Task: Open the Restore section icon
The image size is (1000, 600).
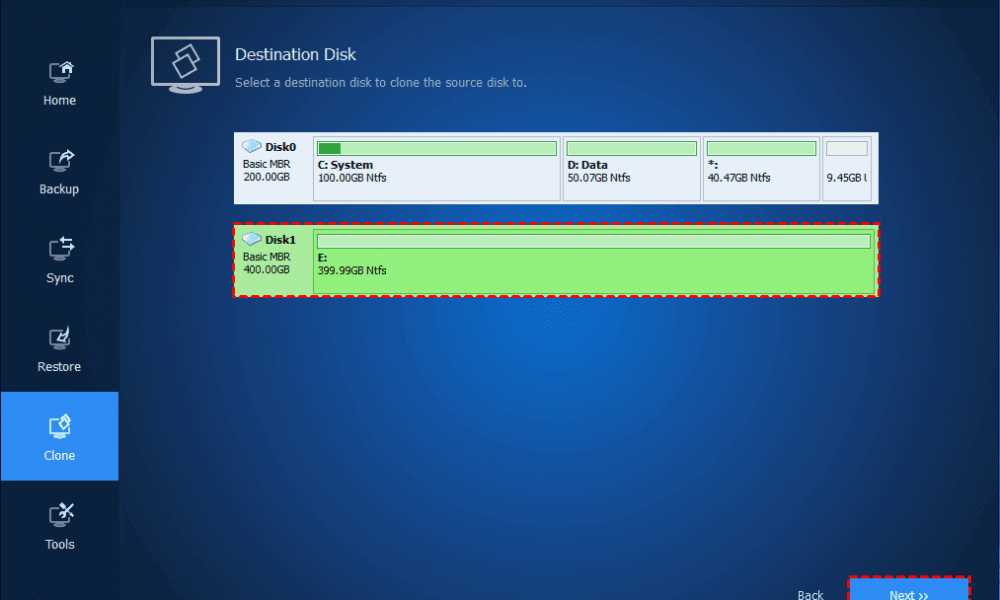Action: point(60,339)
